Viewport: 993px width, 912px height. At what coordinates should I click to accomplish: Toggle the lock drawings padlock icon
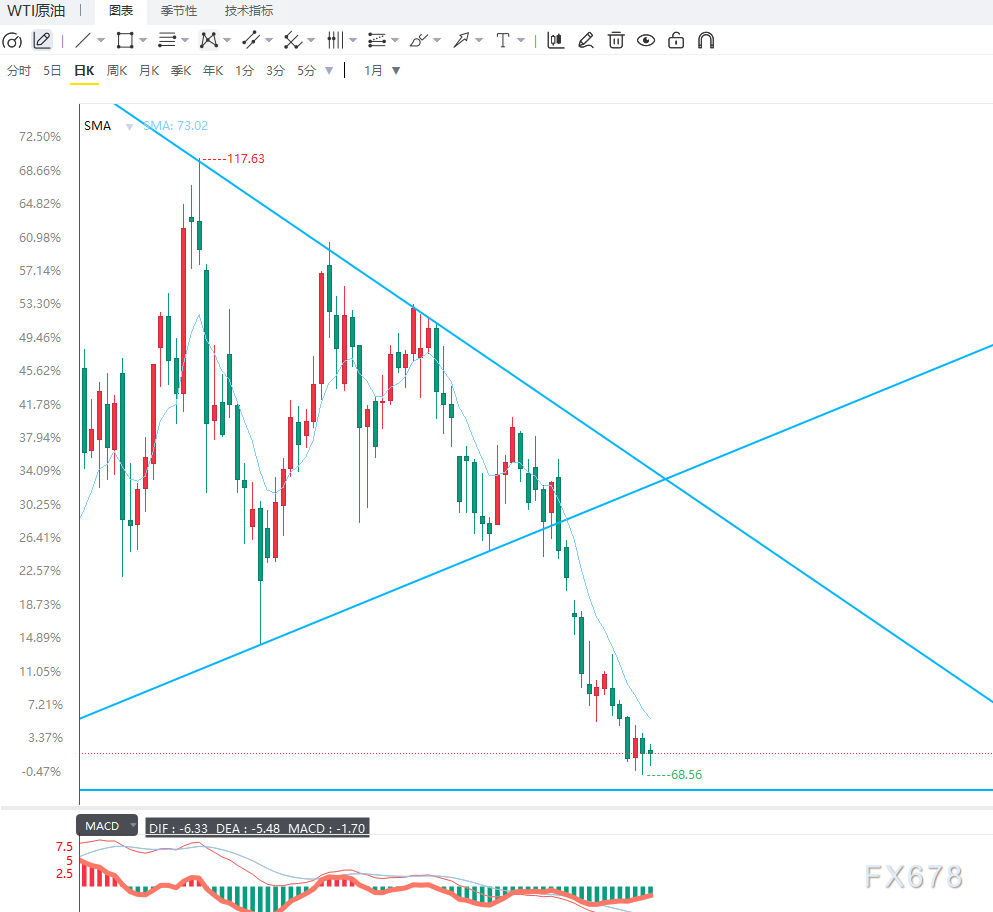coord(676,41)
